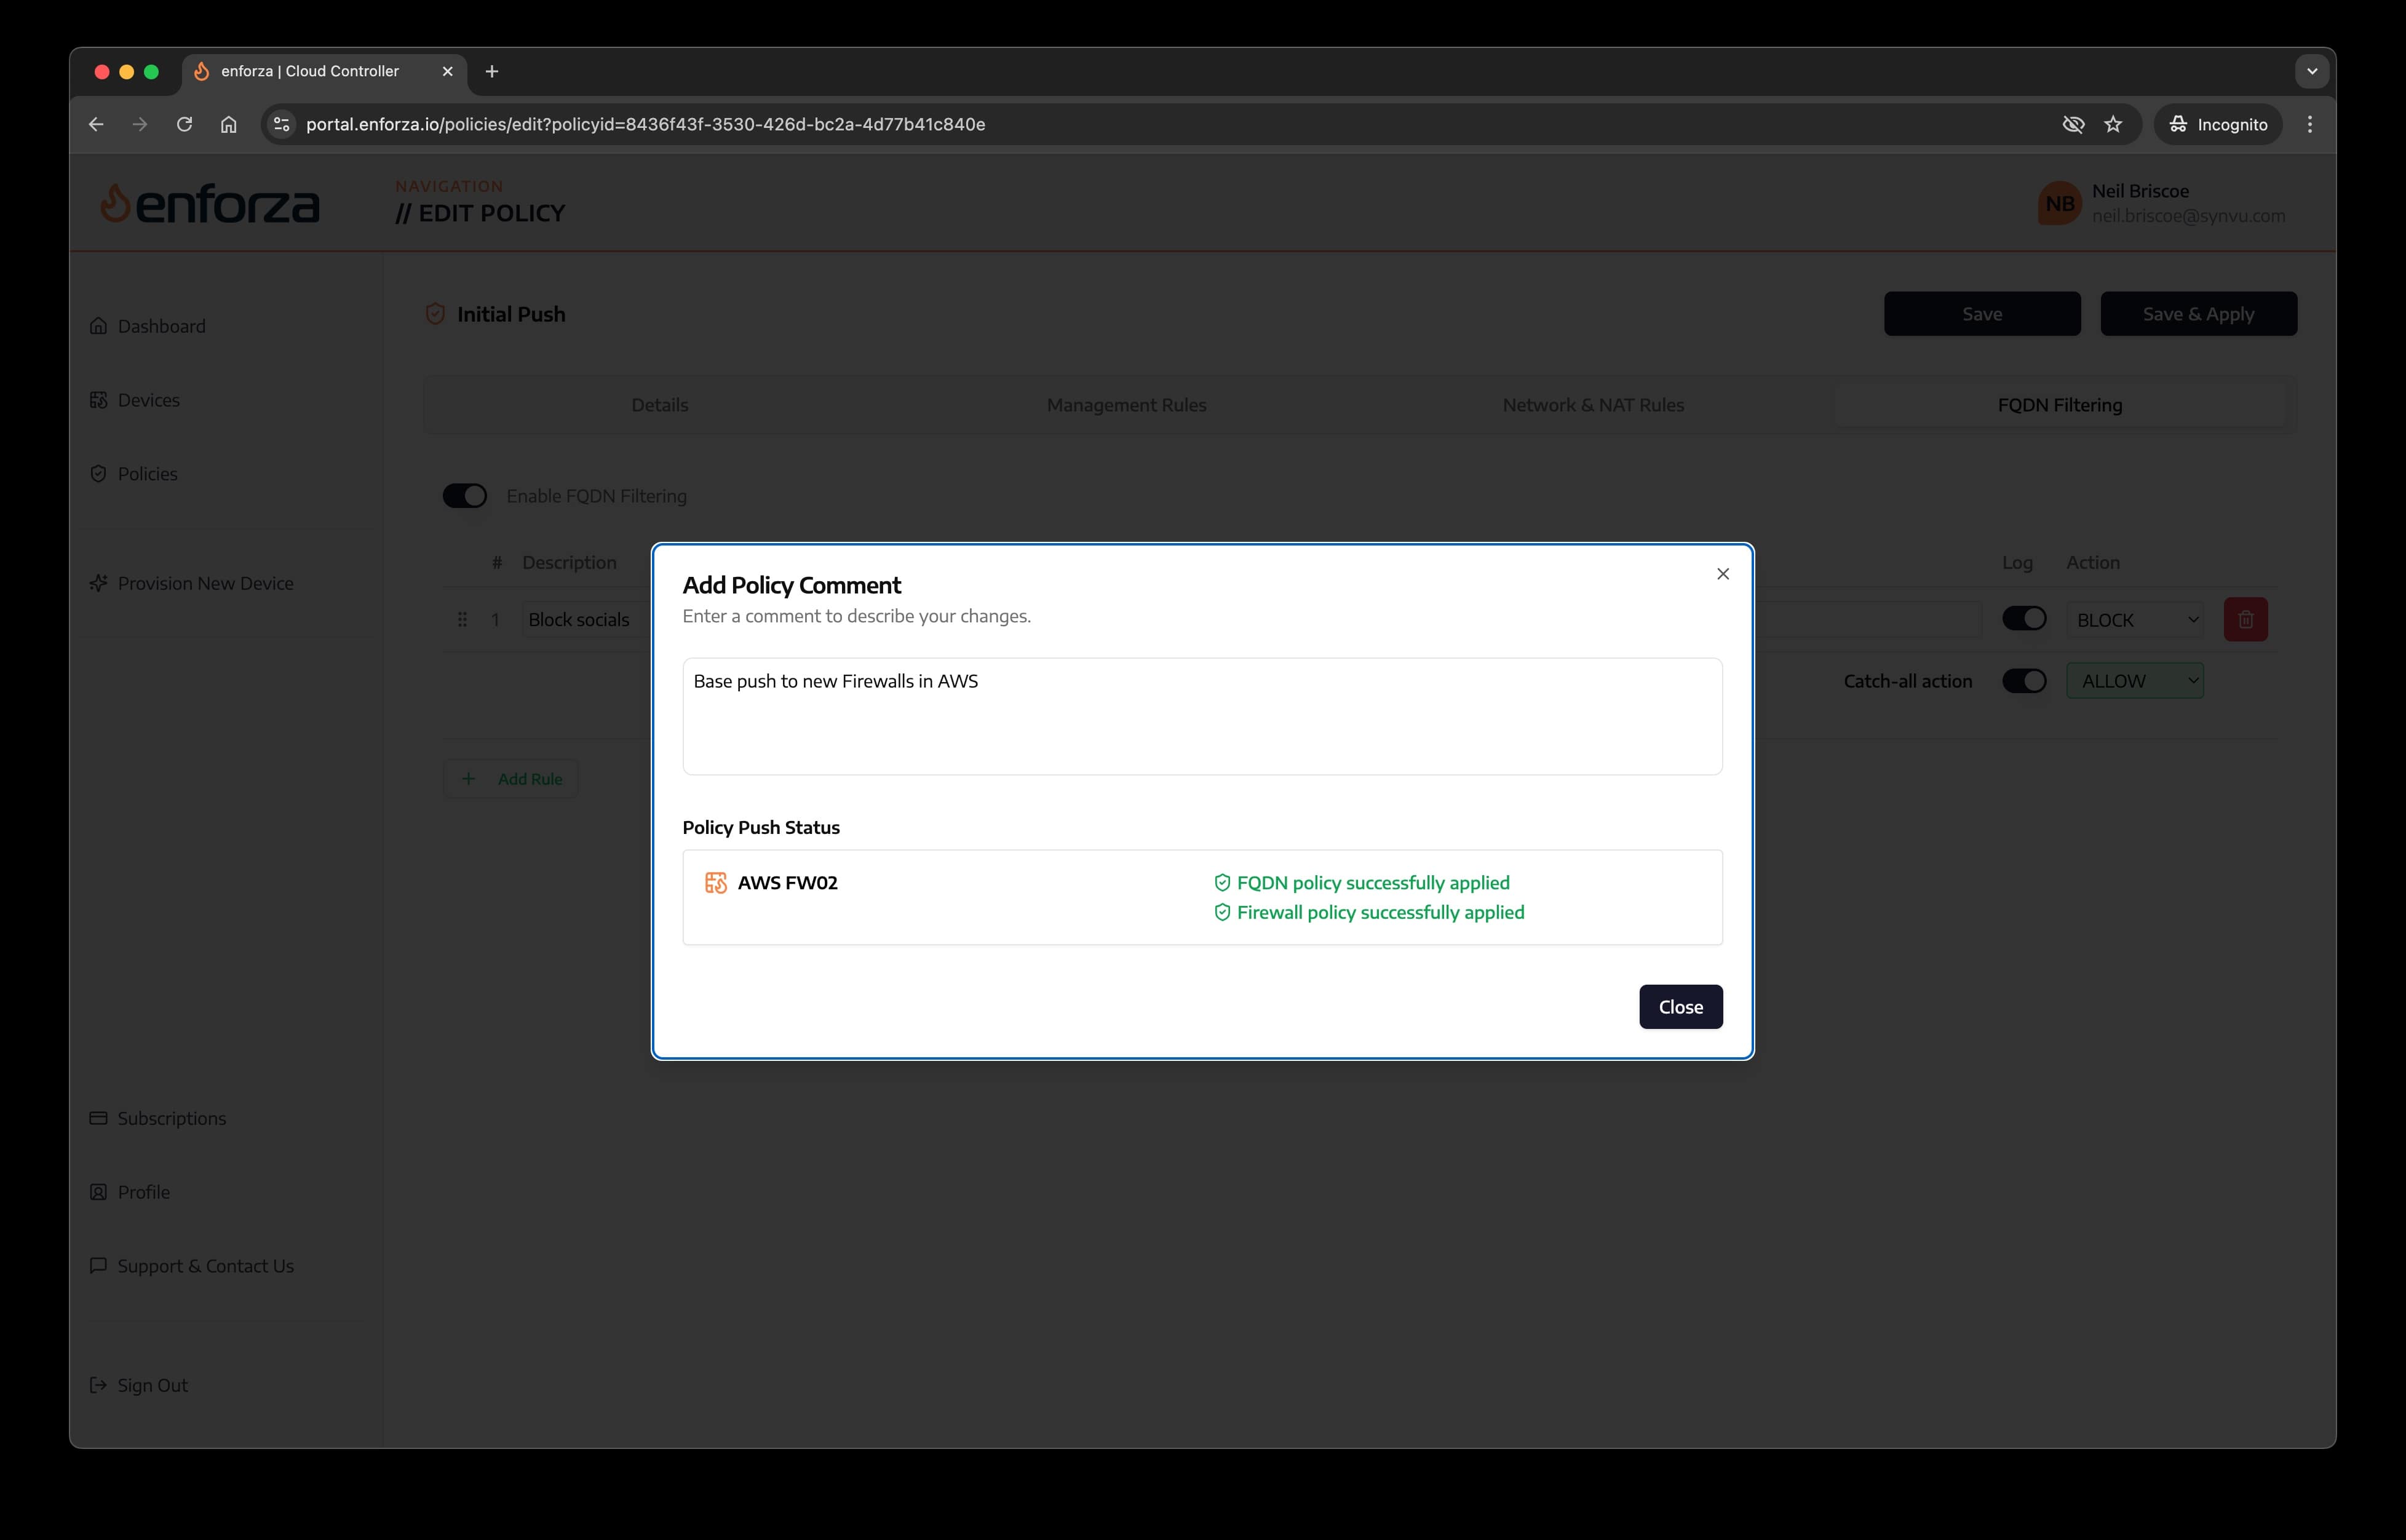Click the Support chat bubble icon
The height and width of the screenshot is (1540, 2406).
point(98,1266)
